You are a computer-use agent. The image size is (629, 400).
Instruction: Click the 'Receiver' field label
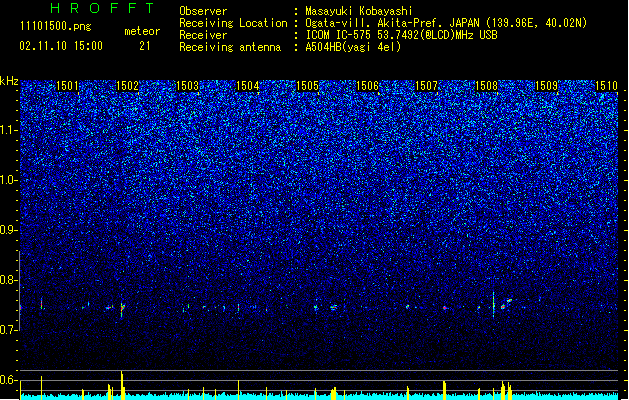click(203, 35)
